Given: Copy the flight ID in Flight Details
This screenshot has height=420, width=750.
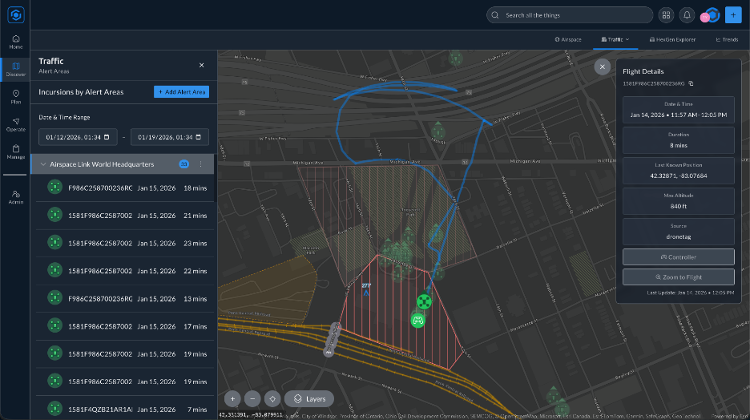Looking at the screenshot, I should click(x=690, y=83).
